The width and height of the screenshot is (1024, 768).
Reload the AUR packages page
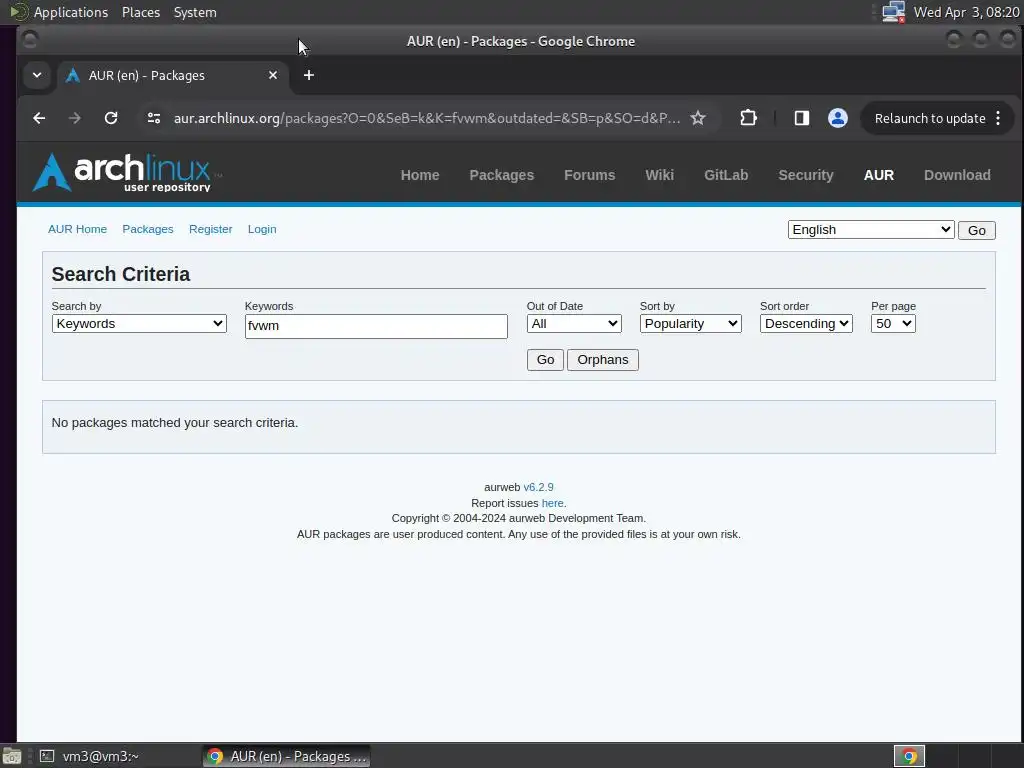point(111,118)
